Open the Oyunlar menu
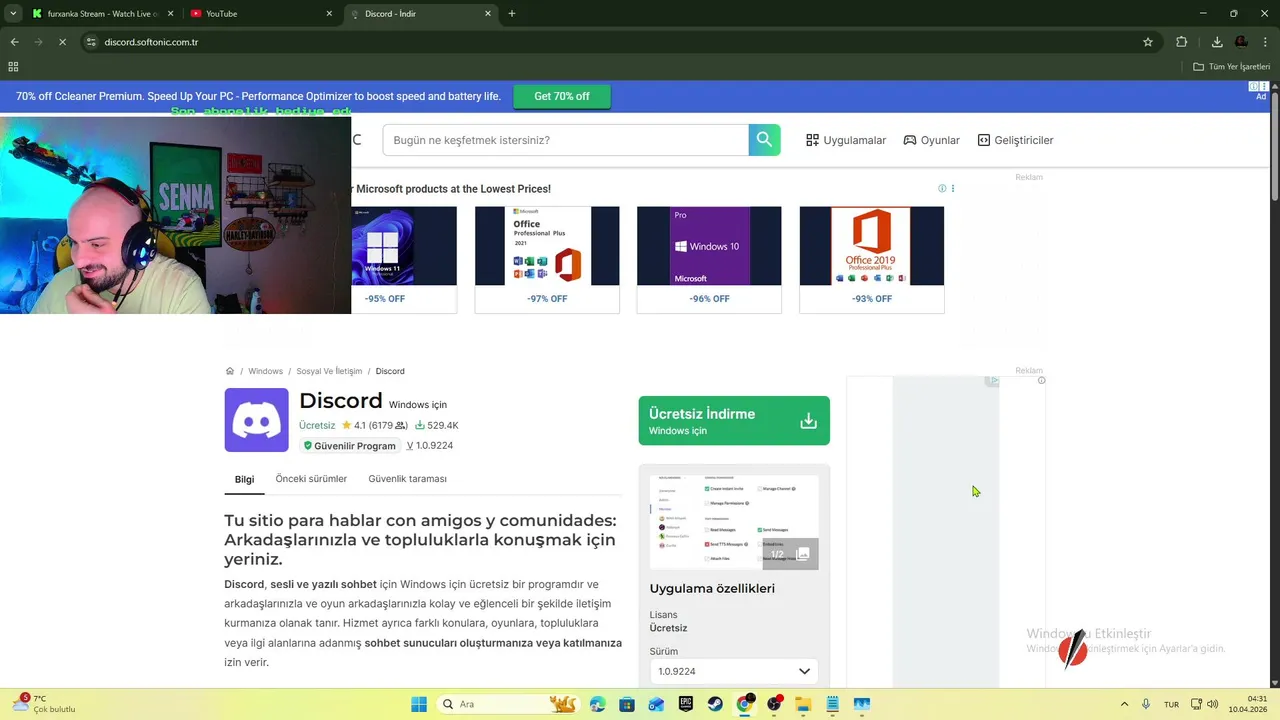Image resolution: width=1280 pixels, height=720 pixels. [931, 140]
